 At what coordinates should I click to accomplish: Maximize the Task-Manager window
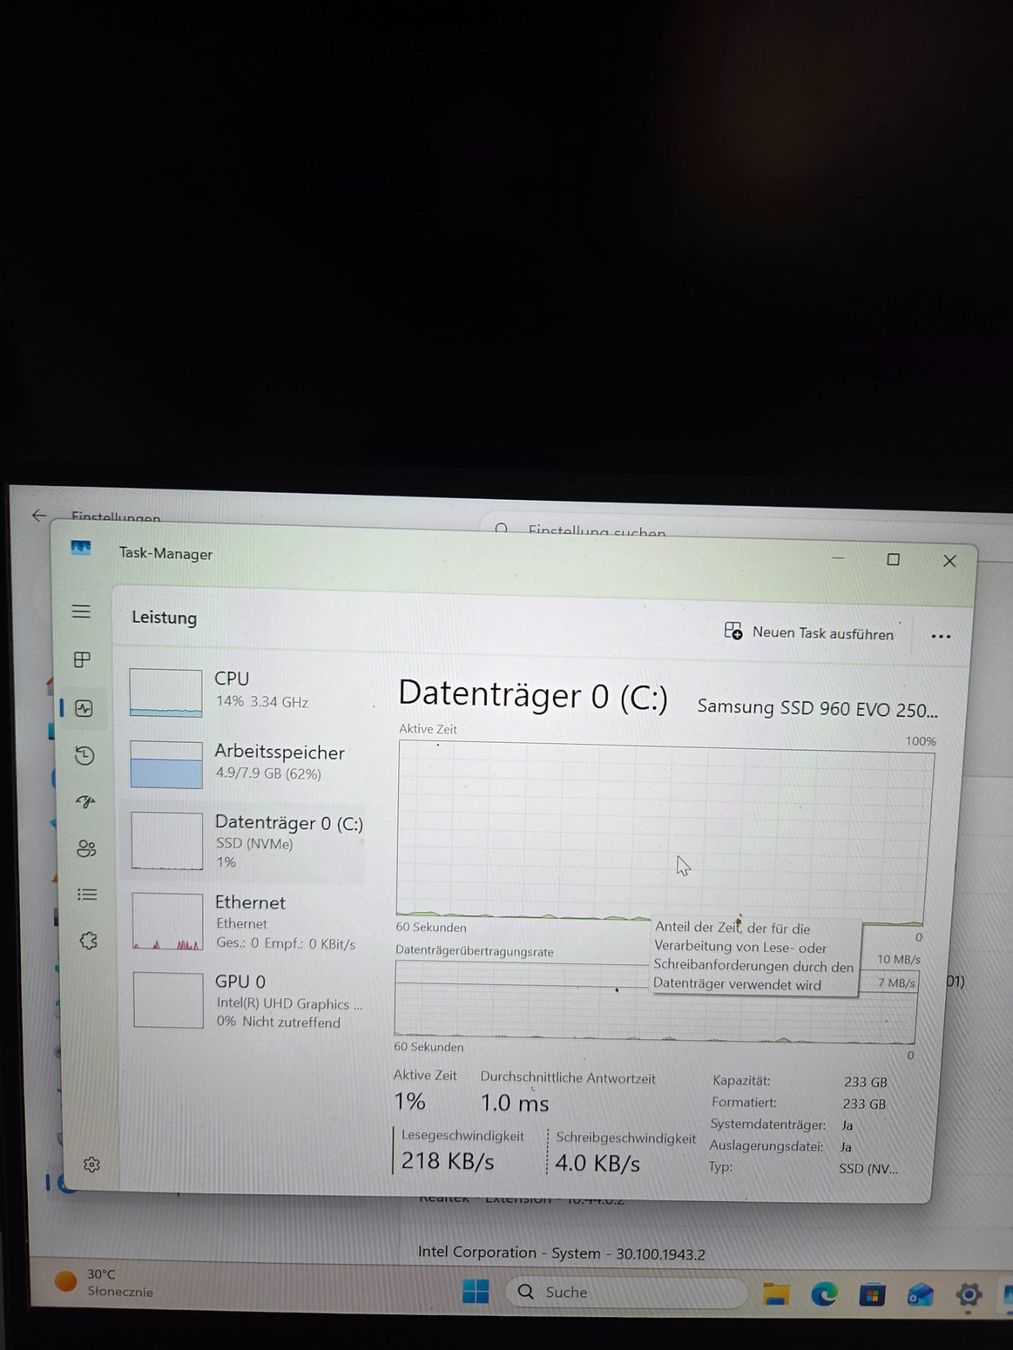click(x=893, y=559)
